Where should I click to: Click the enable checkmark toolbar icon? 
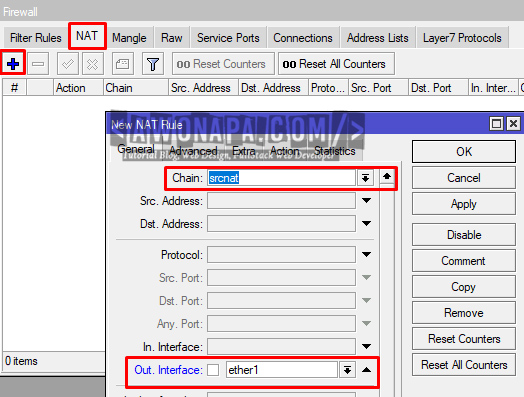(68, 63)
